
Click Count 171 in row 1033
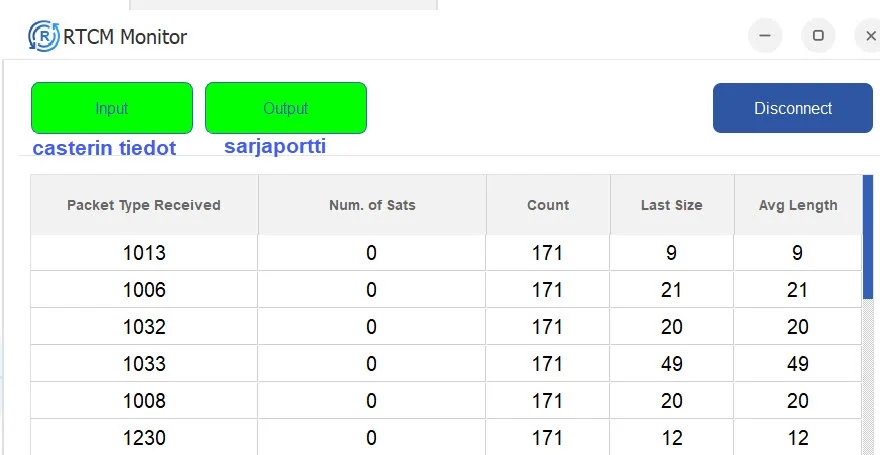[548, 364]
